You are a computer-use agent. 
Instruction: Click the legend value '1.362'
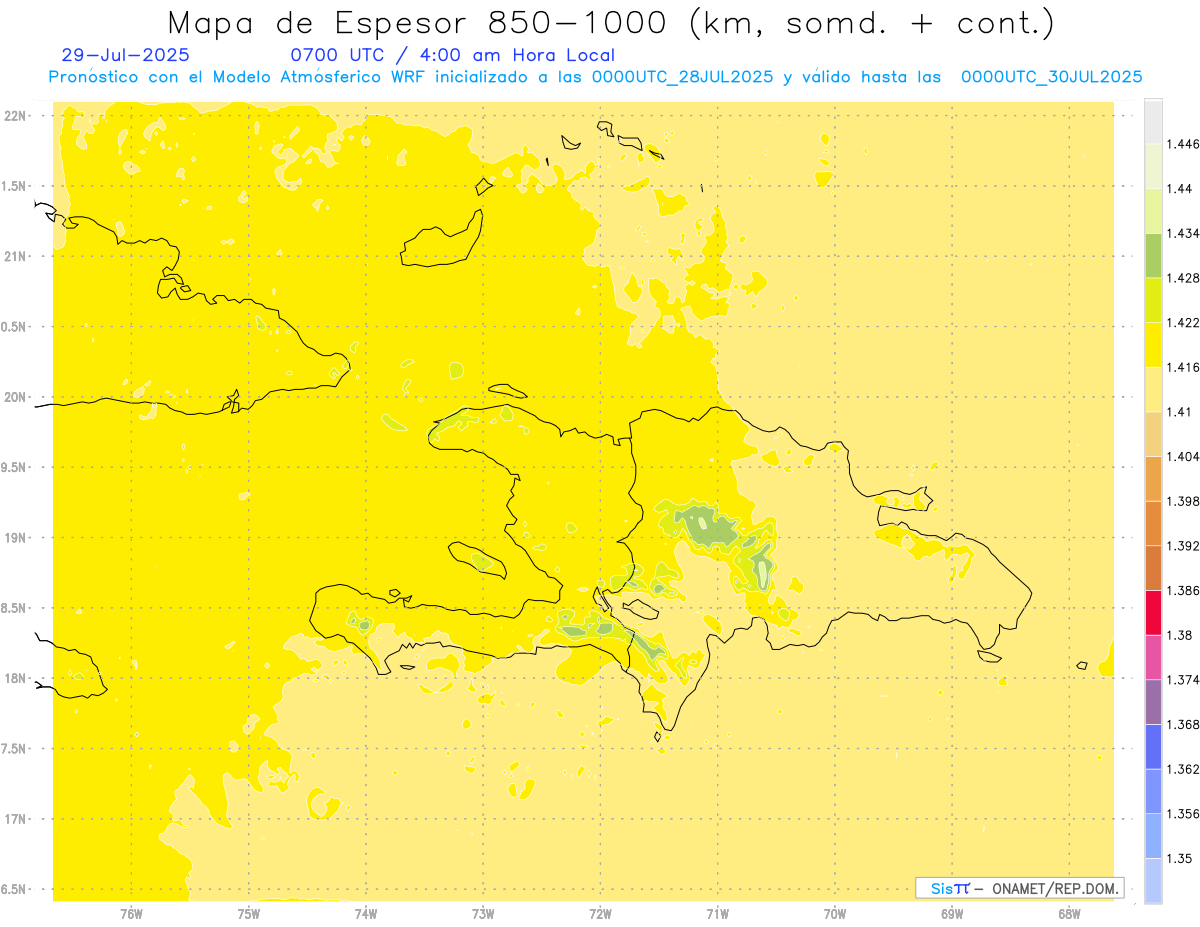[x=1183, y=770]
